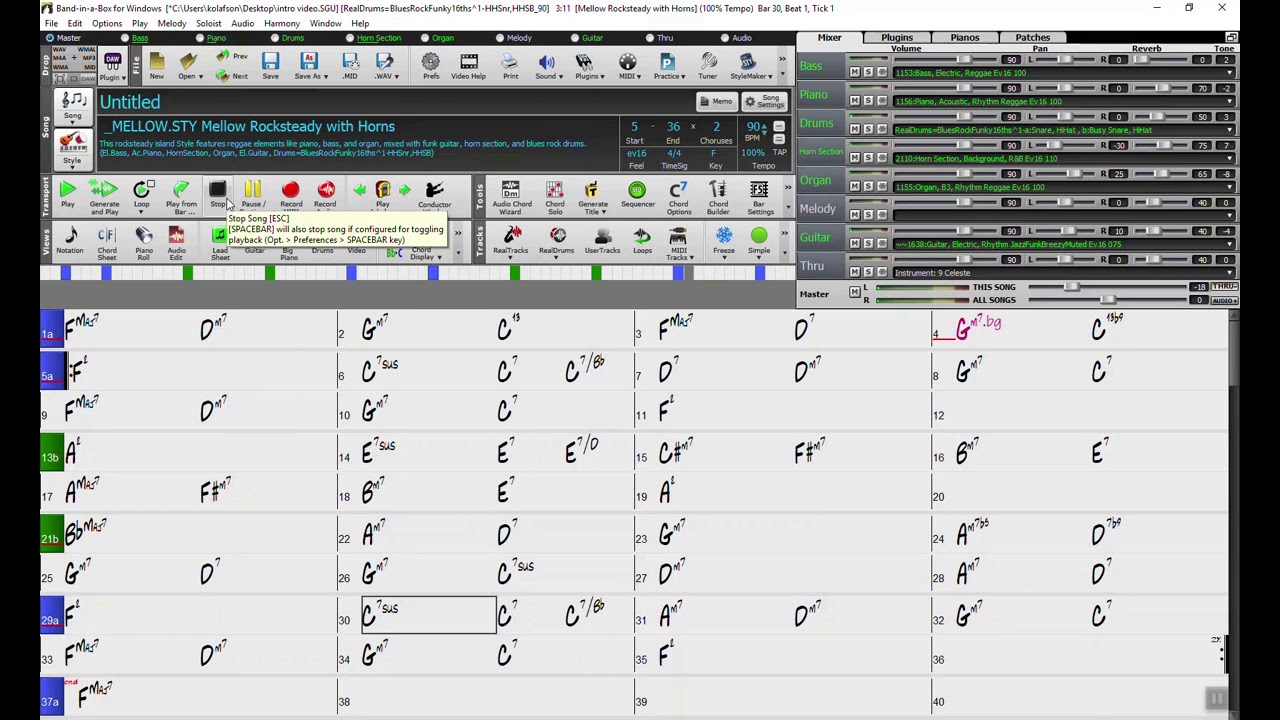Click the Bass volume slider thumb
1280x720 pixels.
[964, 60]
